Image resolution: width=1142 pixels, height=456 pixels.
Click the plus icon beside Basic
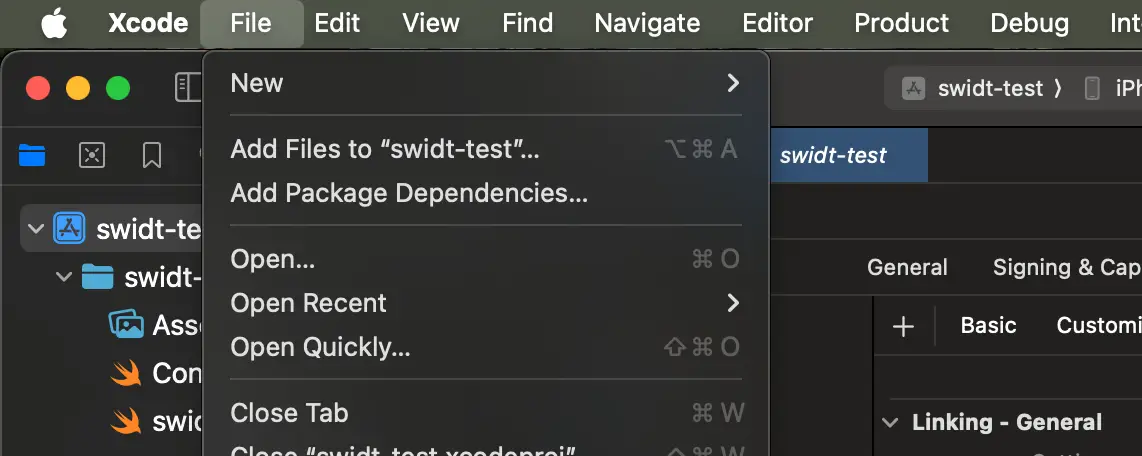903,326
